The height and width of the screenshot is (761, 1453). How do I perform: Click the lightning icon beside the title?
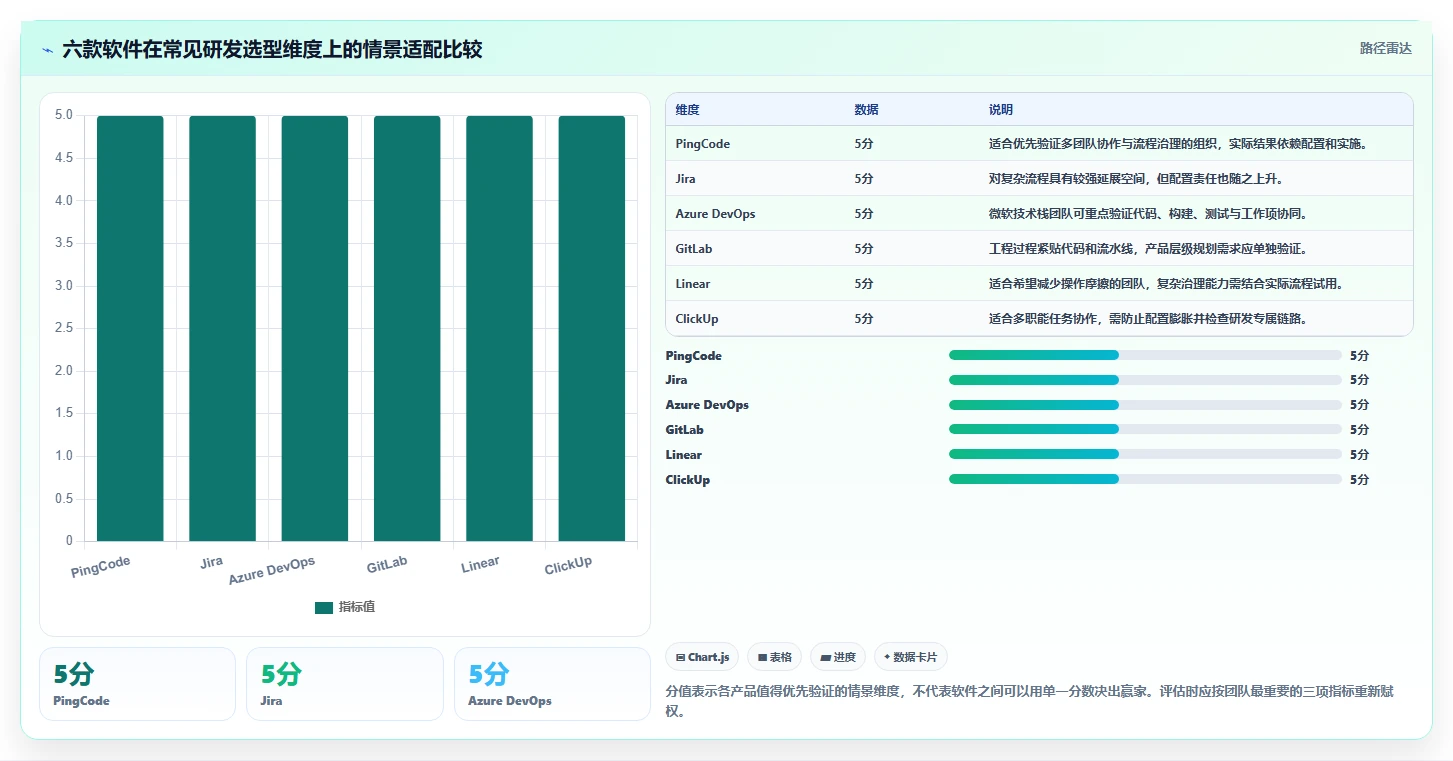click(48, 49)
